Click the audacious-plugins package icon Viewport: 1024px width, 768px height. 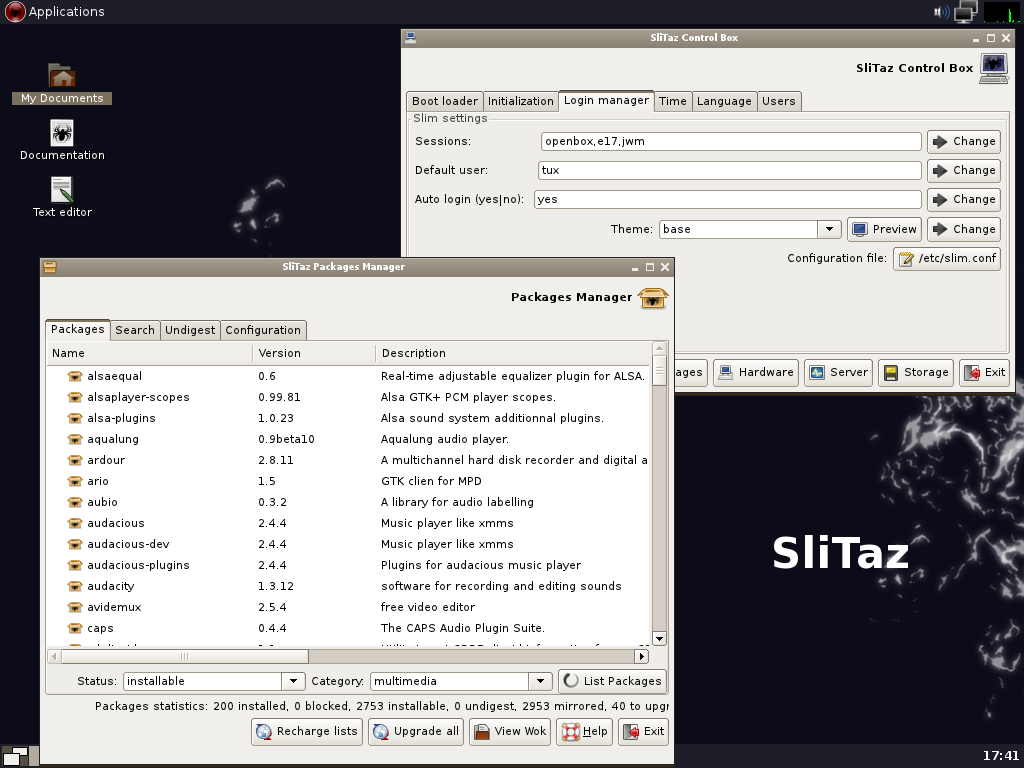75,565
